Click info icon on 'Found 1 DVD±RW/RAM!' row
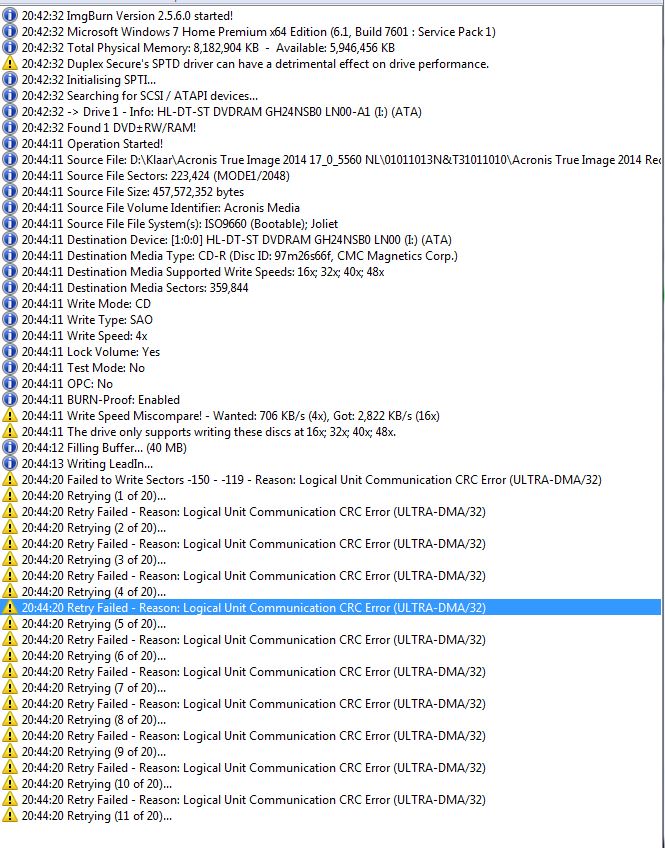 [x=10, y=128]
